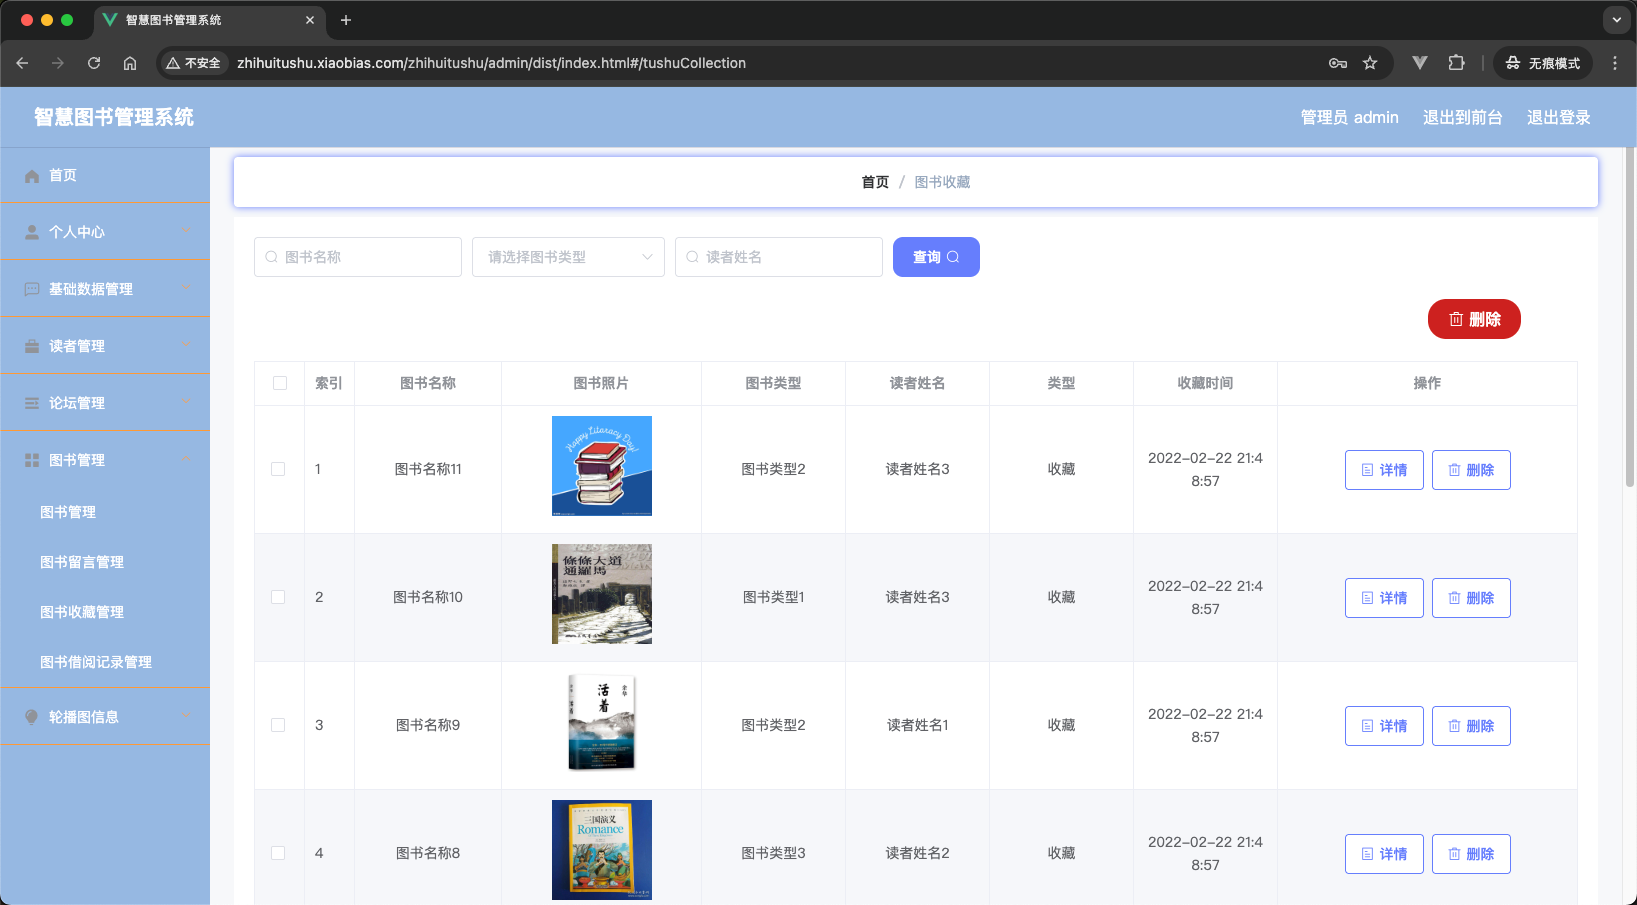
Task: Click 详情 for 图书名称8
Action: (x=1384, y=854)
